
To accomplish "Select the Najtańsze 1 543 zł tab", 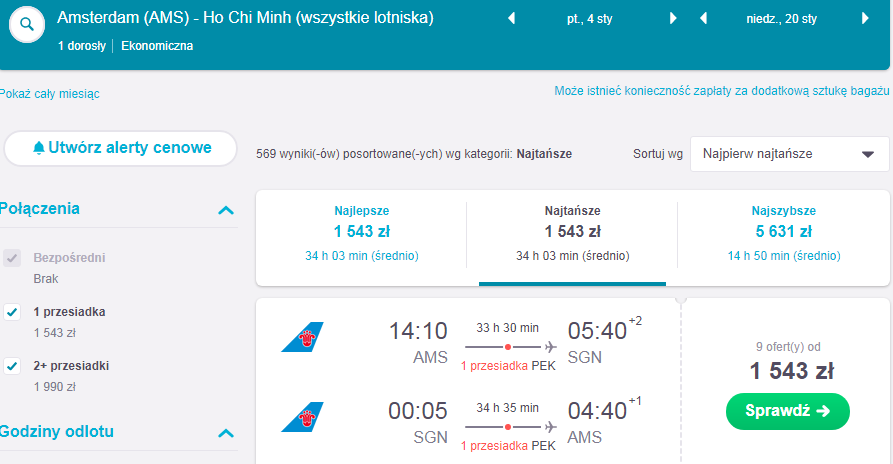I will point(572,233).
